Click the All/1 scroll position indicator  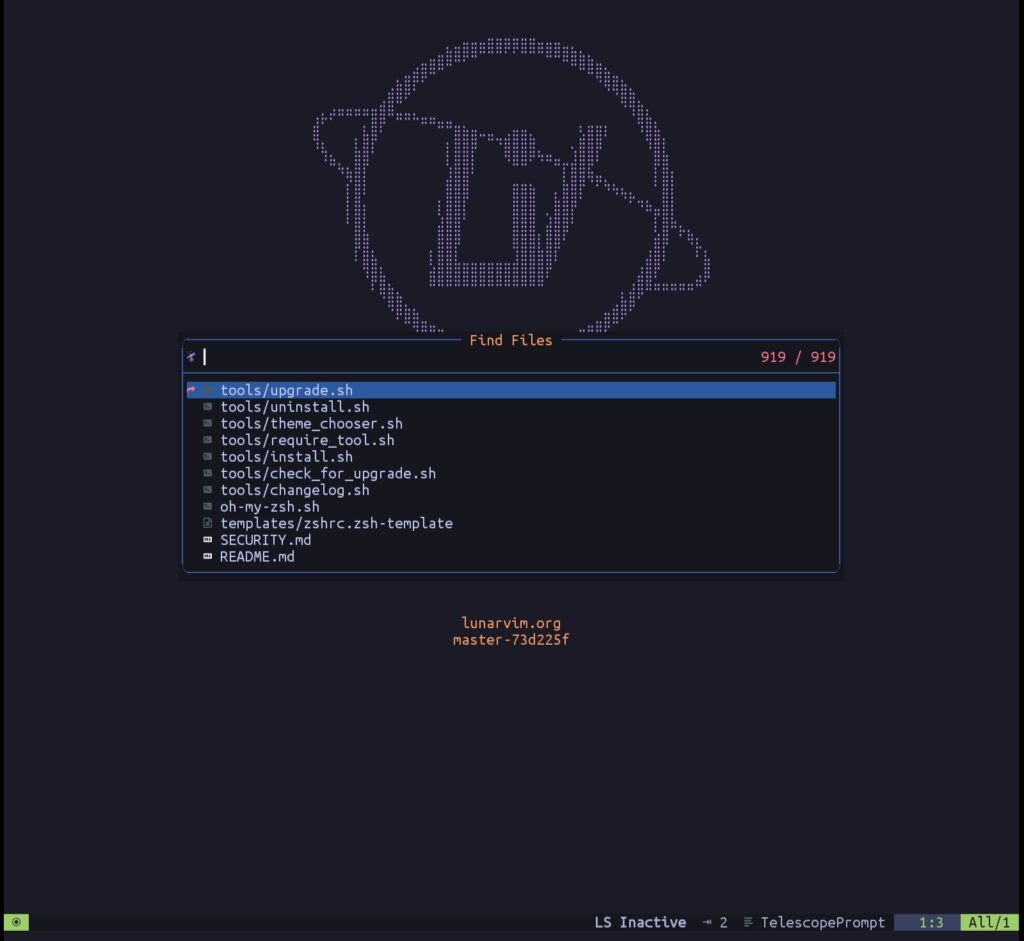(988, 922)
